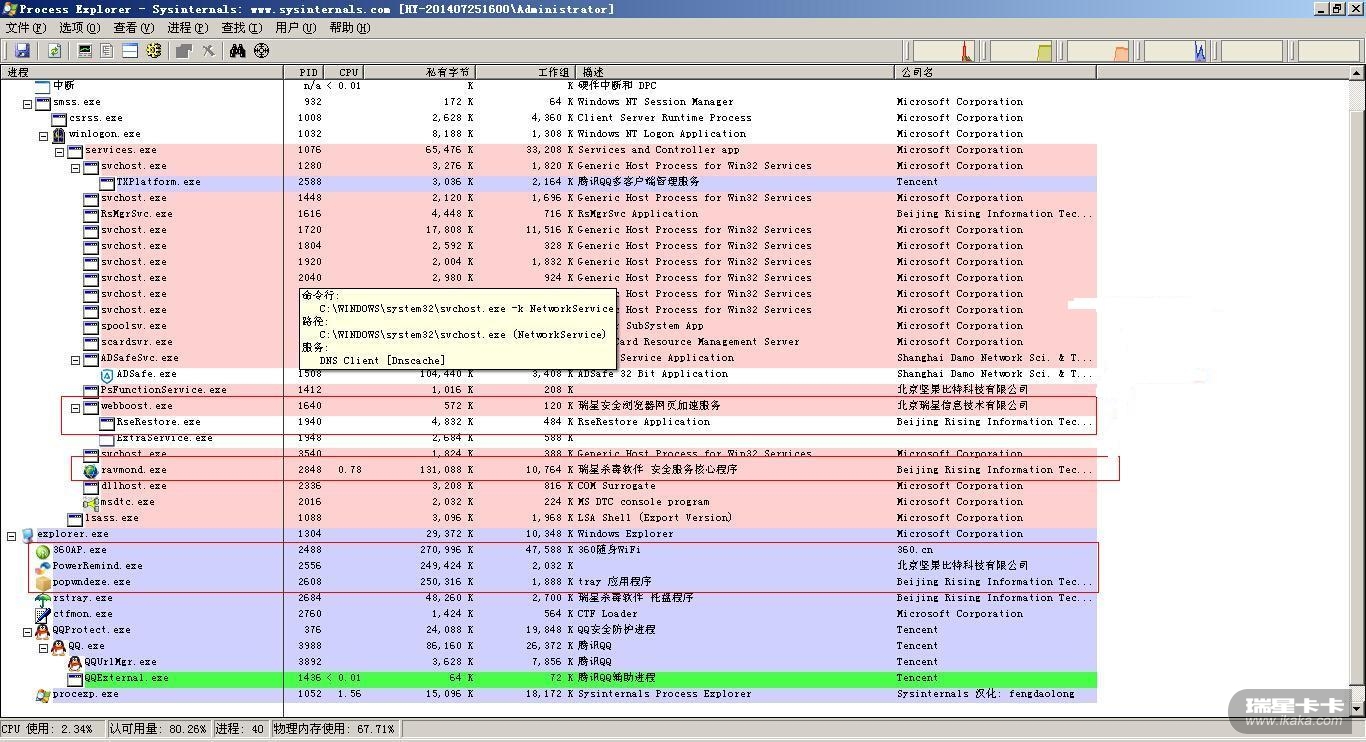Image resolution: width=1366 pixels, height=742 pixels.
Task: Click the red CPU usage mini graph
Action: point(943,51)
